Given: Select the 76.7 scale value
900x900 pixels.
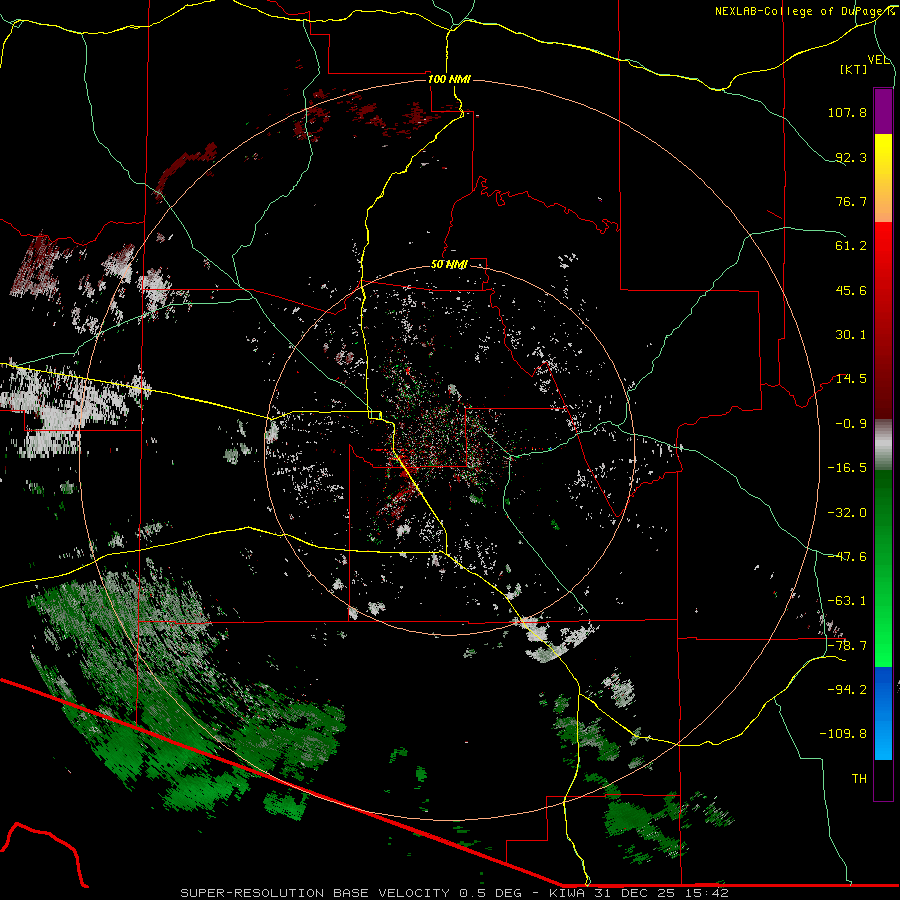Looking at the screenshot, I should click(x=851, y=201).
